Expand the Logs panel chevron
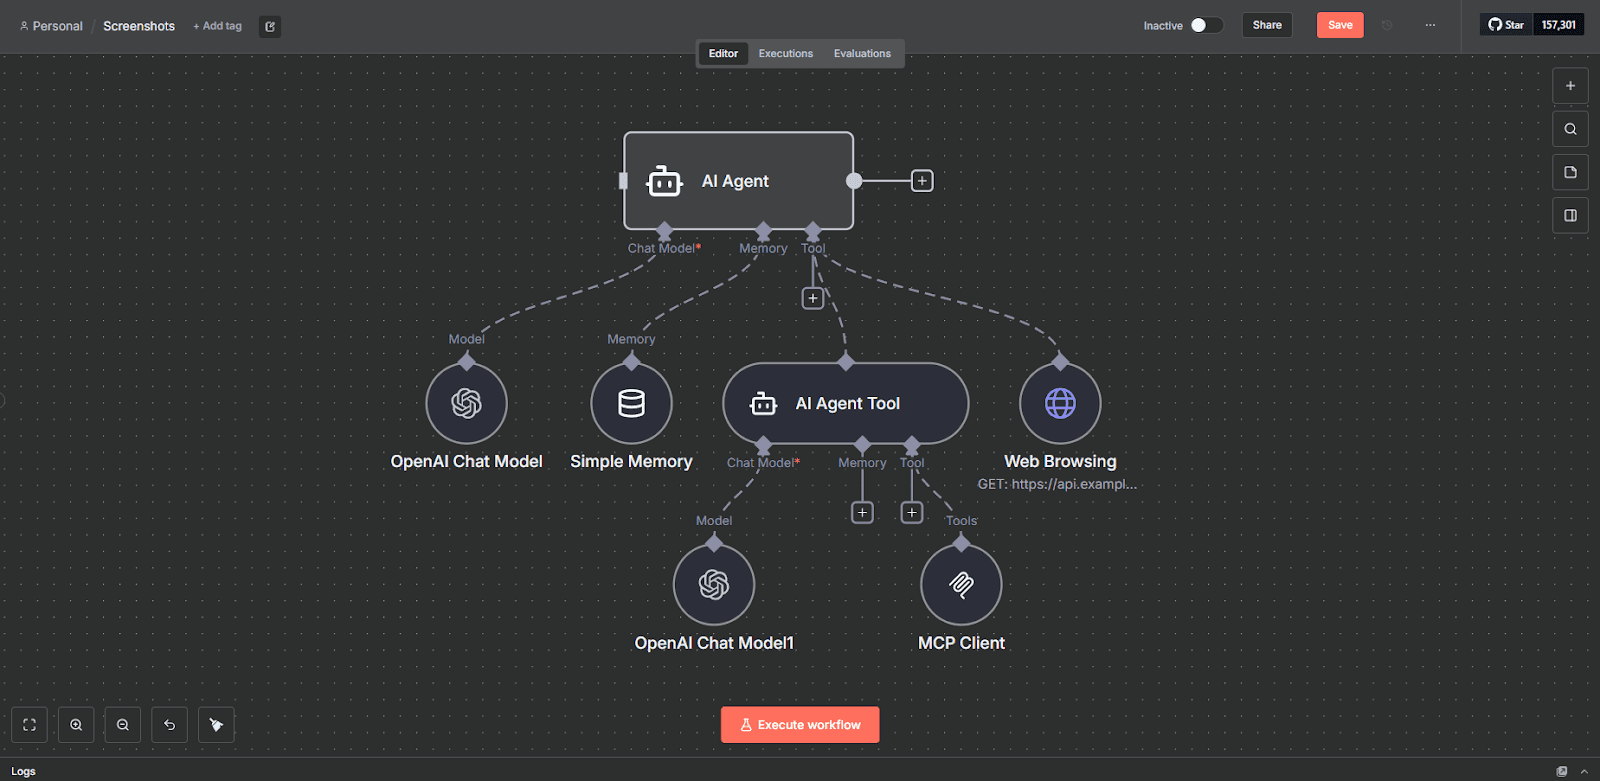Image resolution: width=1600 pixels, height=781 pixels. point(1584,771)
